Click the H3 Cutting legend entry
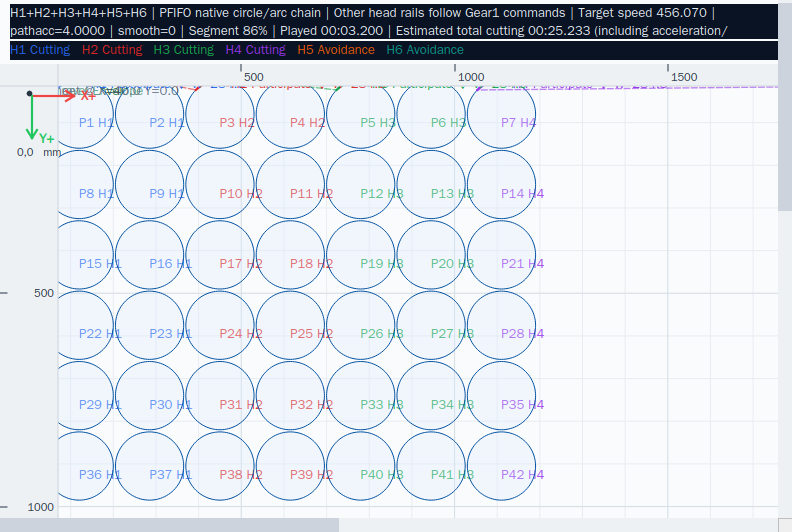 pos(184,50)
